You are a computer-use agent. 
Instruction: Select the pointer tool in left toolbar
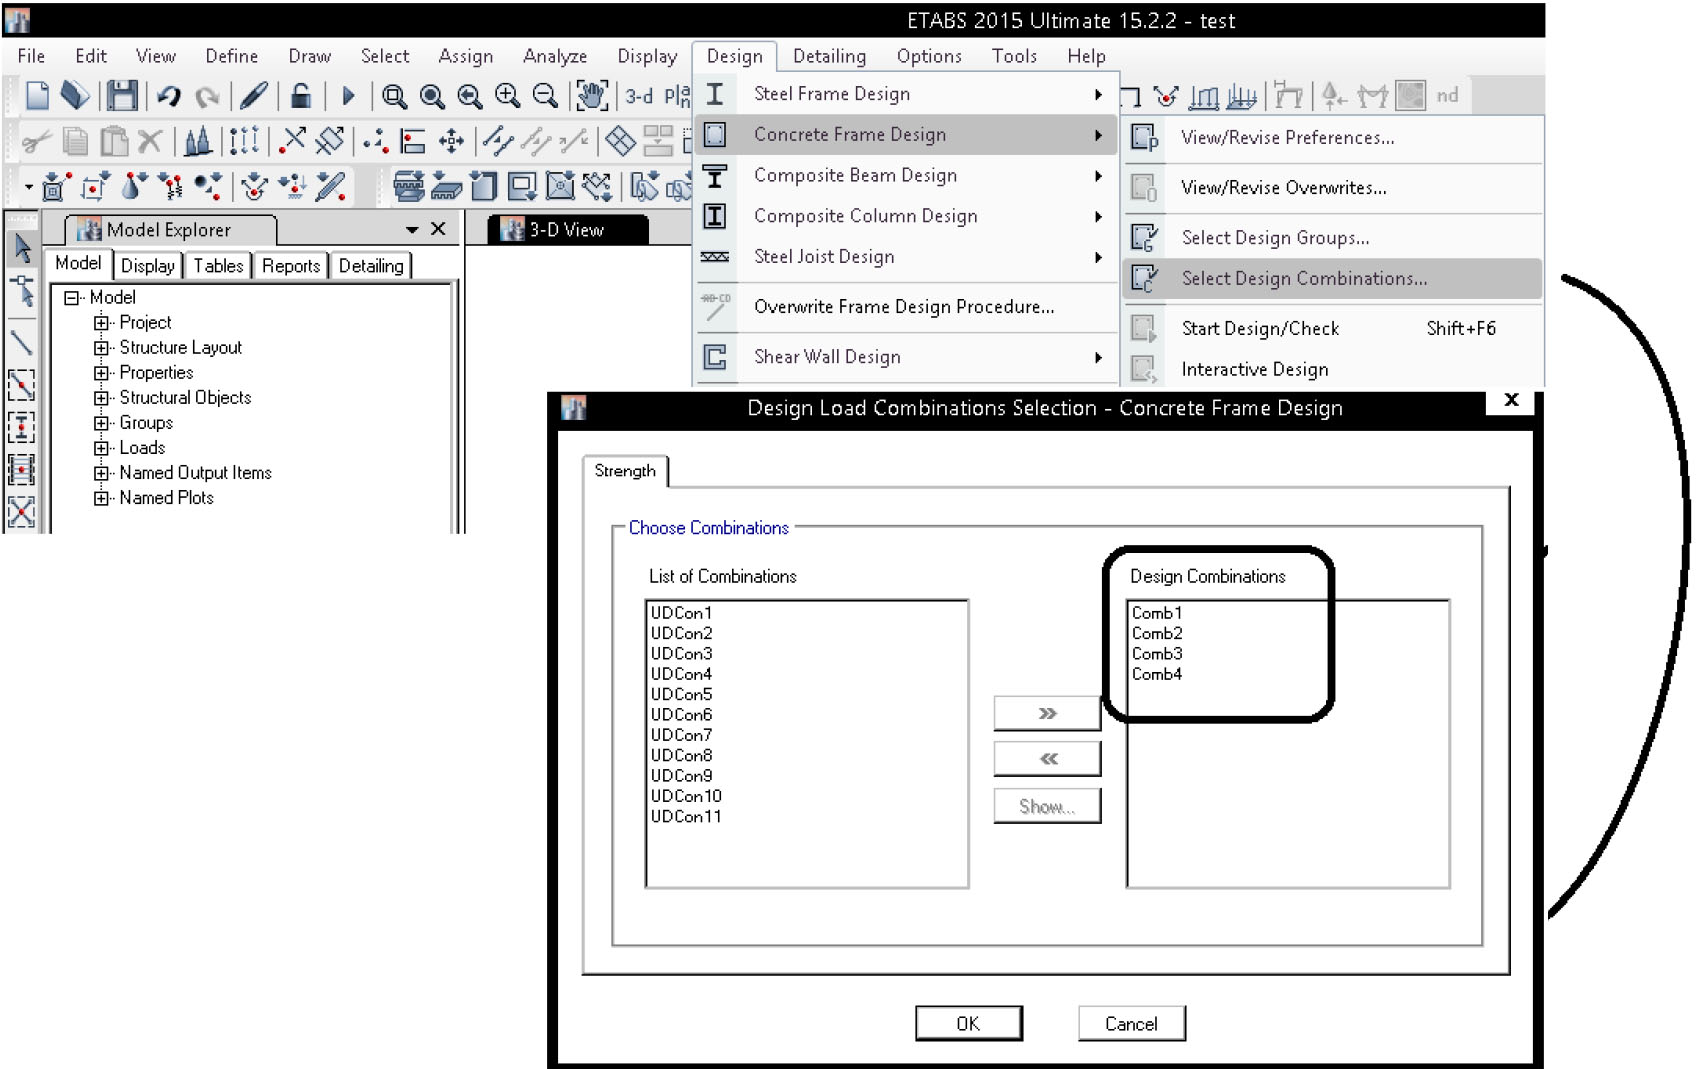coord(22,249)
